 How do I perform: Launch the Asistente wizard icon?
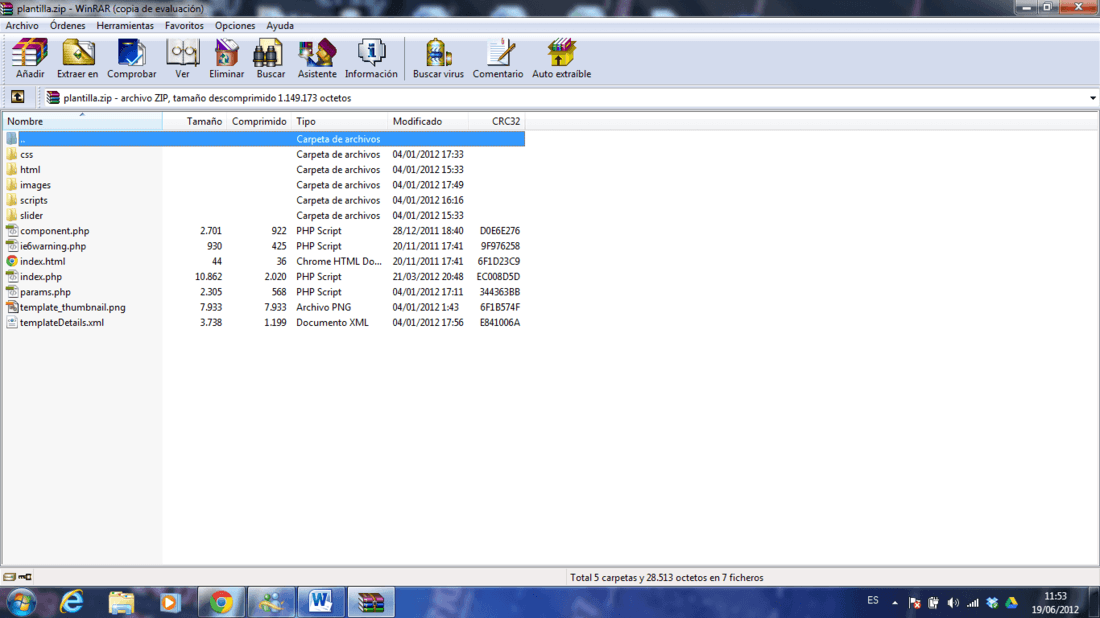316,59
